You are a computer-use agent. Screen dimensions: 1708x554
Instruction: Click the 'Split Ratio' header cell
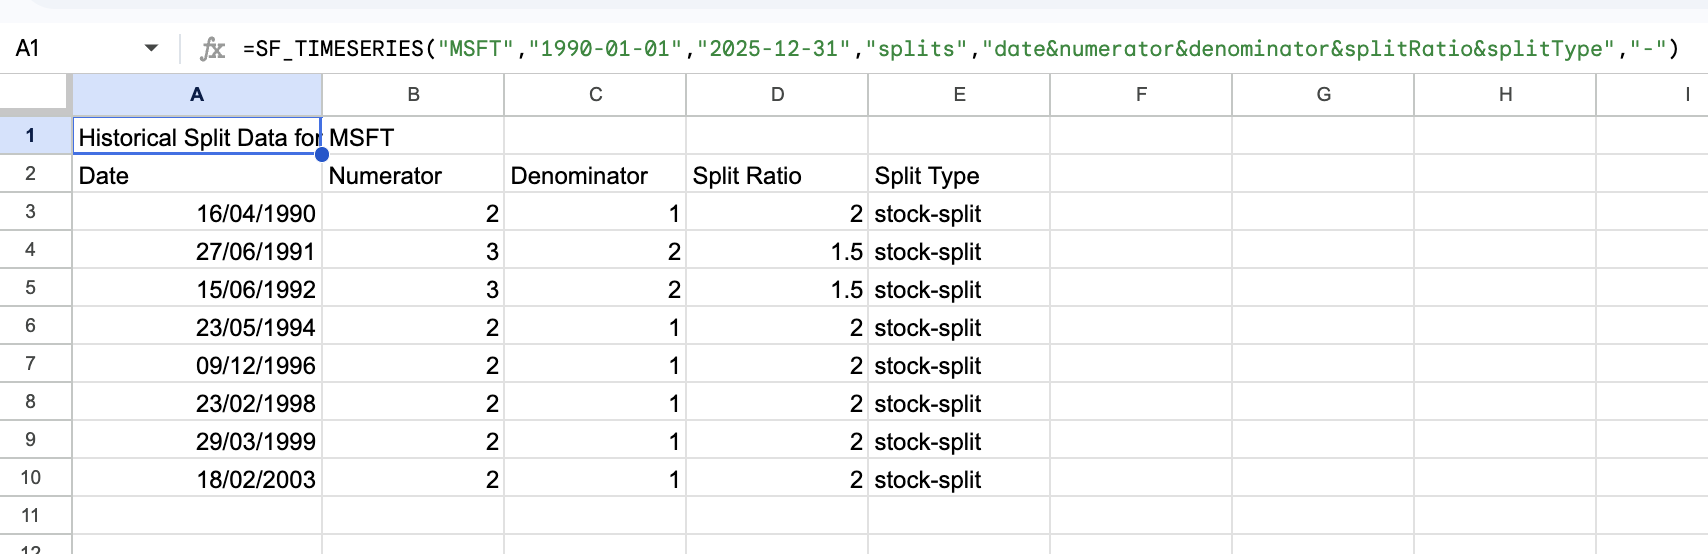point(777,174)
